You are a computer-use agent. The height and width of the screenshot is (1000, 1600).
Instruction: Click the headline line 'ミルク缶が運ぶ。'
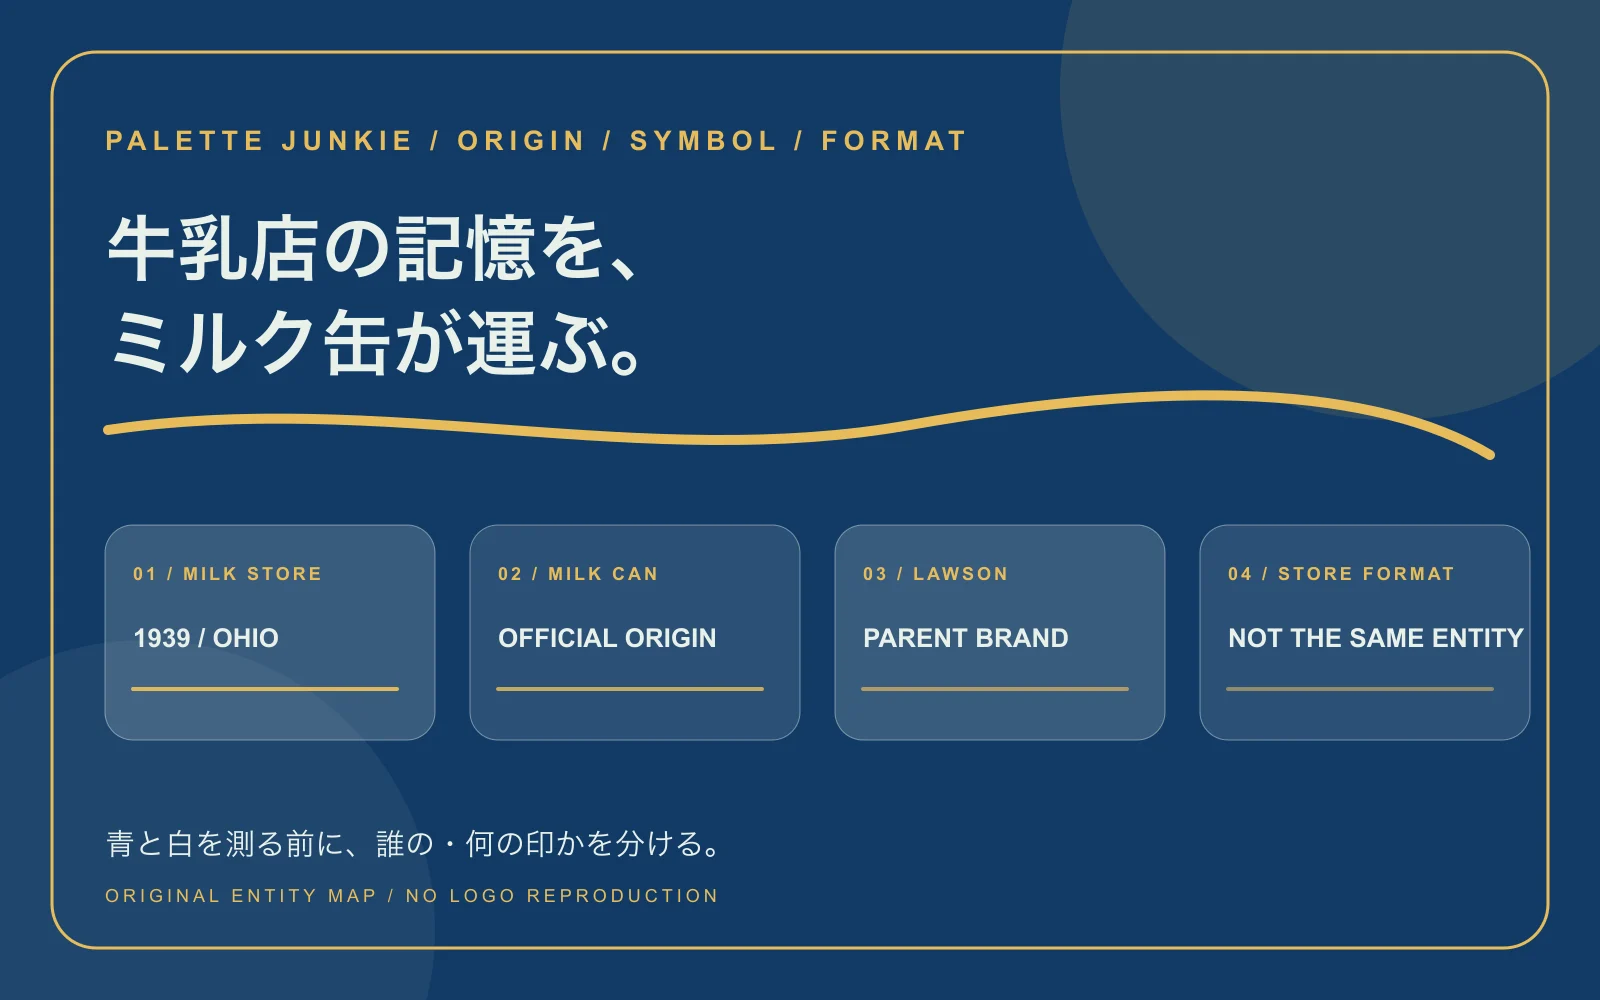pyautogui.click(x=376, y=343)
